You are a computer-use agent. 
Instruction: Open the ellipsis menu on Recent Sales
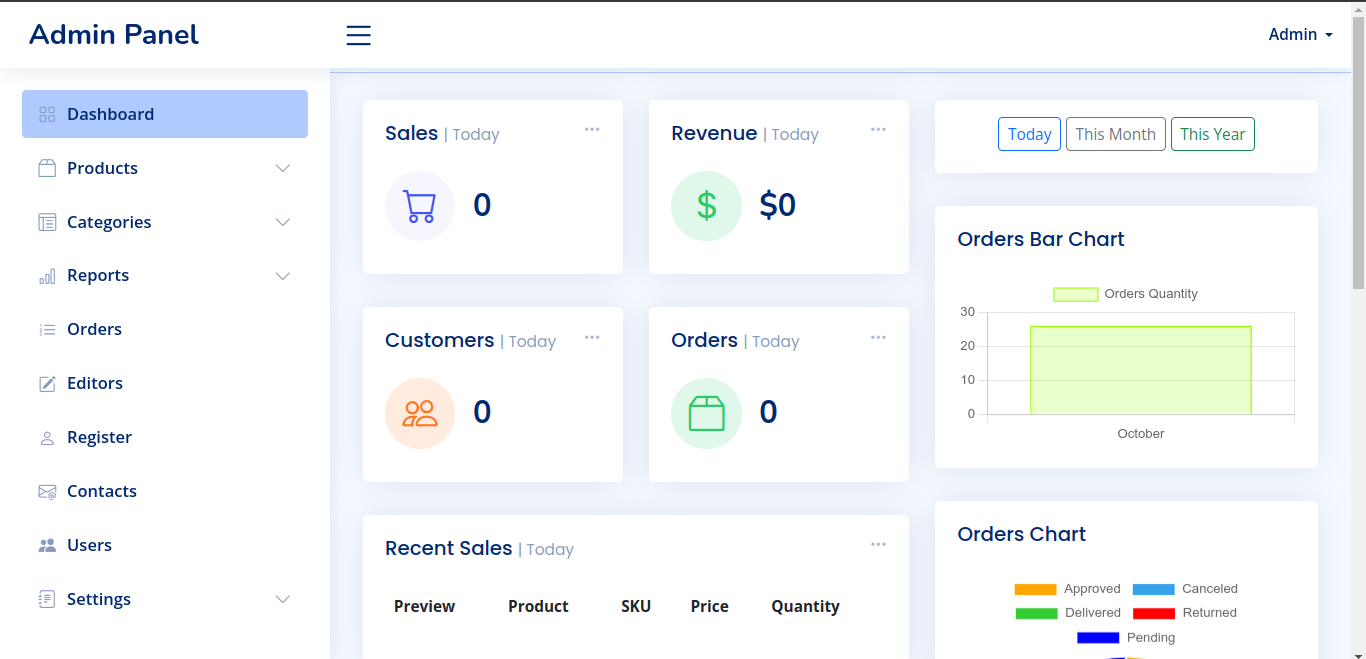pyautogui.click(x=878, y=543)
